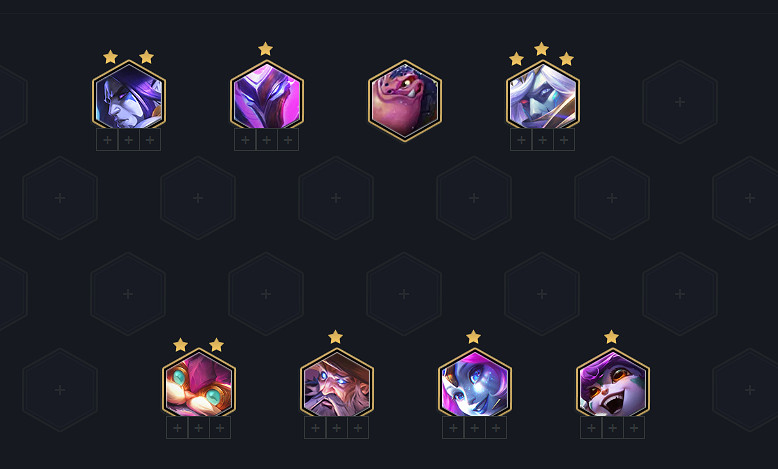Select the two-star purple-skinned male champion

tap(129, 96)
